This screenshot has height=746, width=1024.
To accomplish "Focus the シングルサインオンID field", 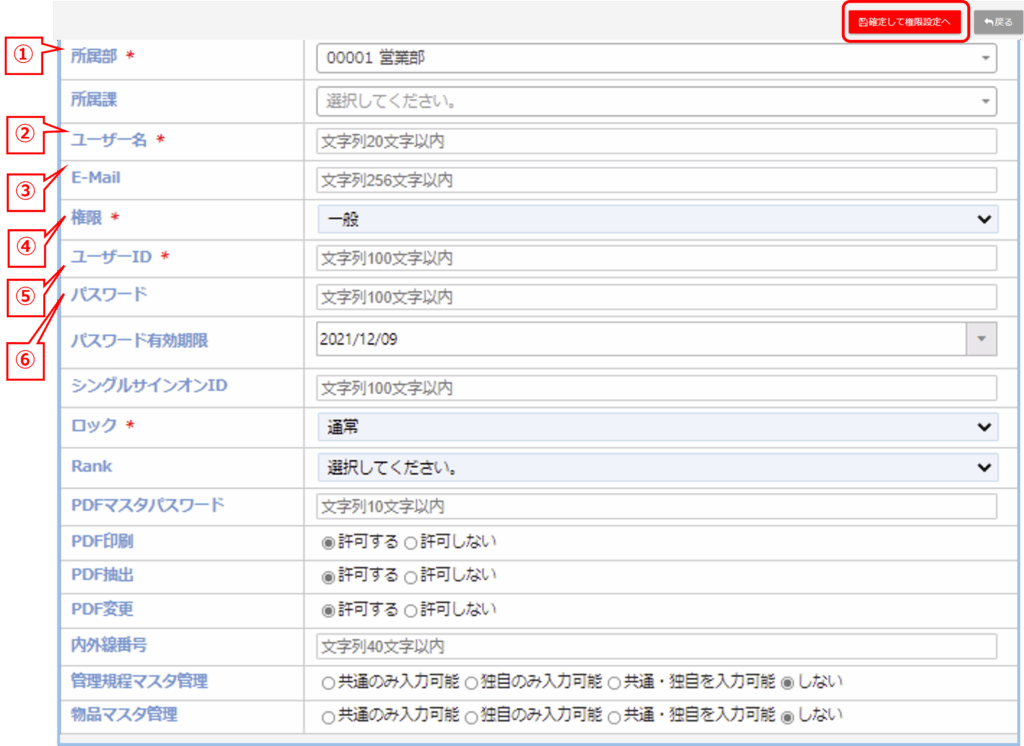I will pos(656,387).
